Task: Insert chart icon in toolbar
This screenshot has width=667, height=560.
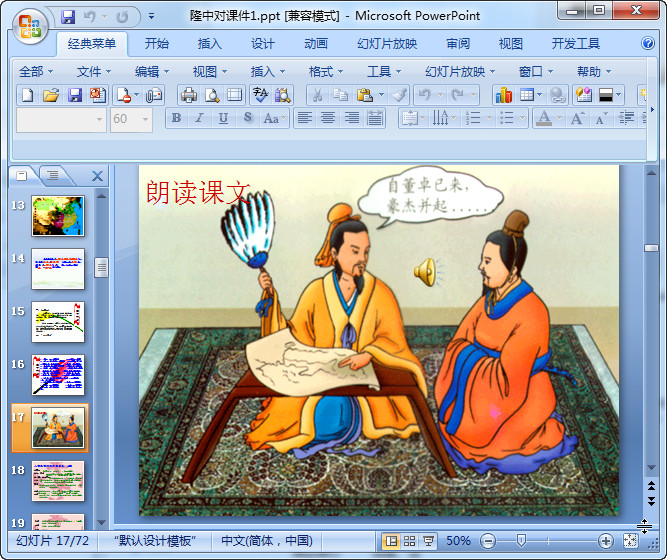Action: pyautogui.click(x=504, y=95)
